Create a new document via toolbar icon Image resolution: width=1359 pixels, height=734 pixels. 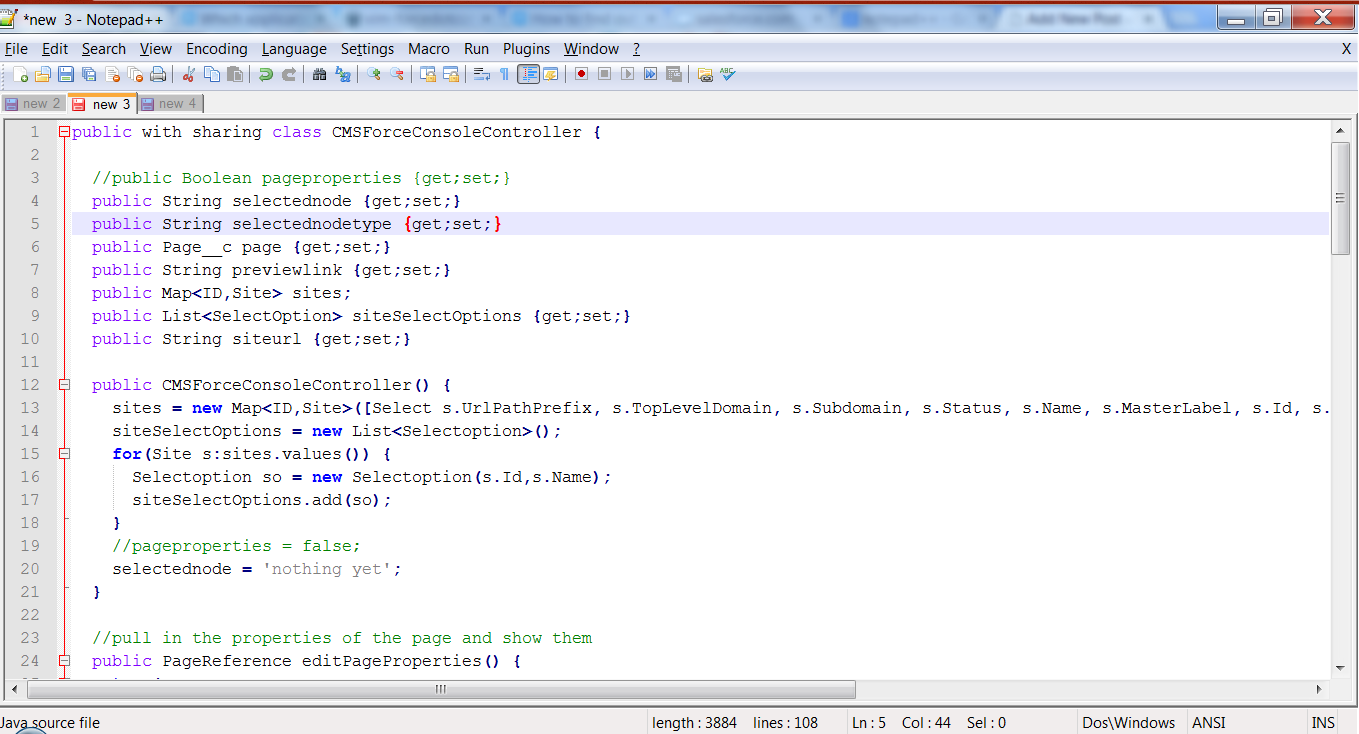click(20, 74)
